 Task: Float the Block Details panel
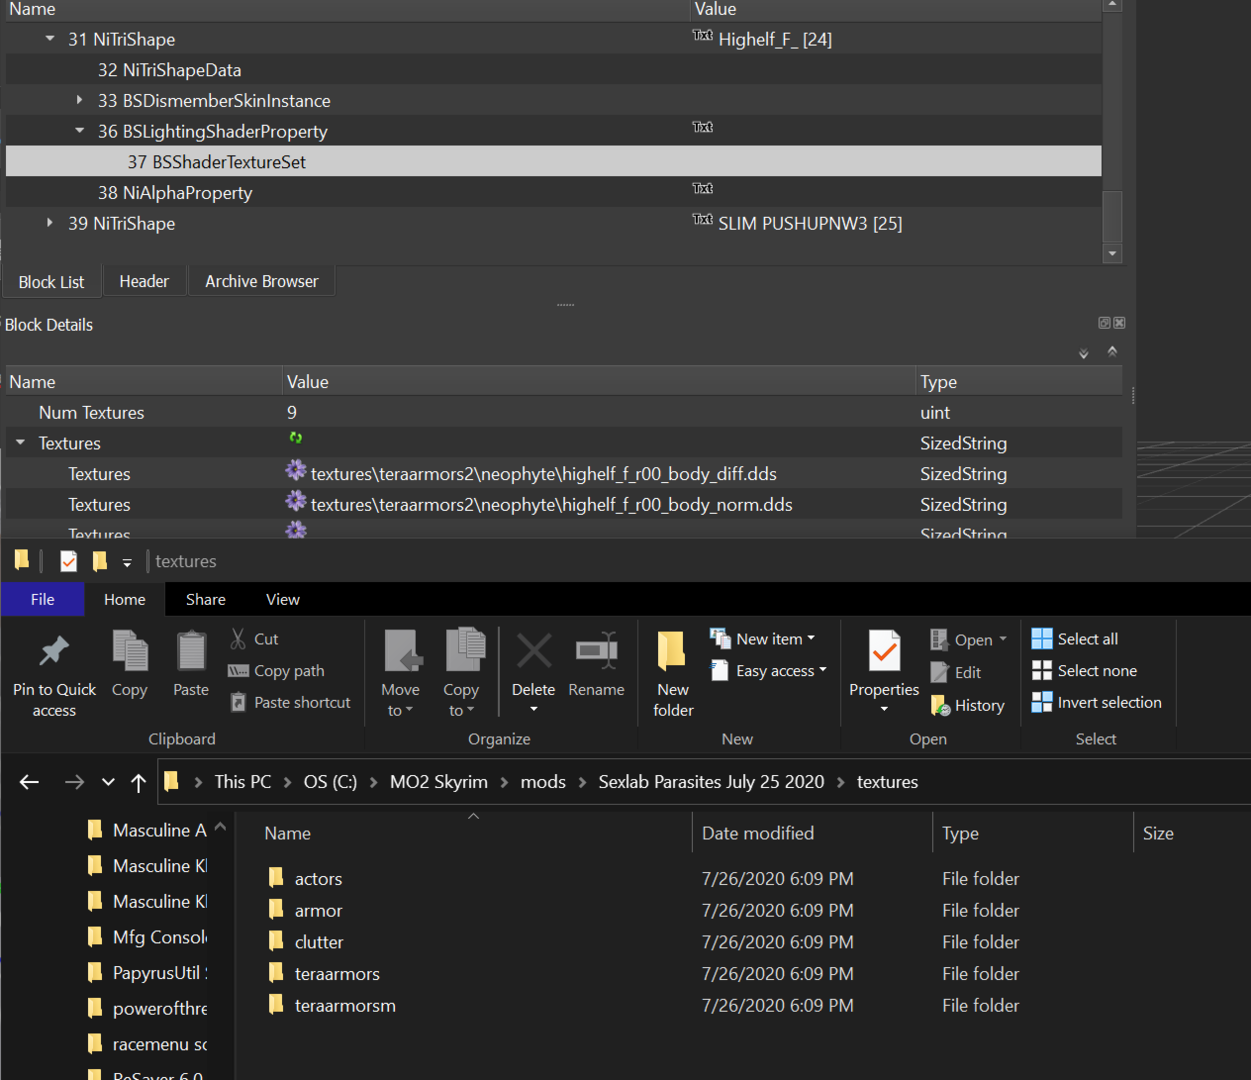tap(1104, 323)
